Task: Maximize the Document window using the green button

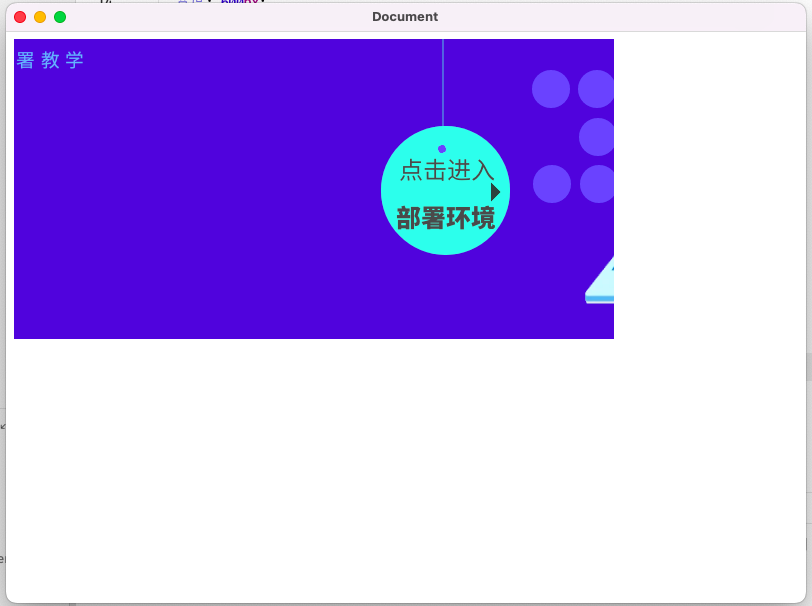Action: [60, 17]
